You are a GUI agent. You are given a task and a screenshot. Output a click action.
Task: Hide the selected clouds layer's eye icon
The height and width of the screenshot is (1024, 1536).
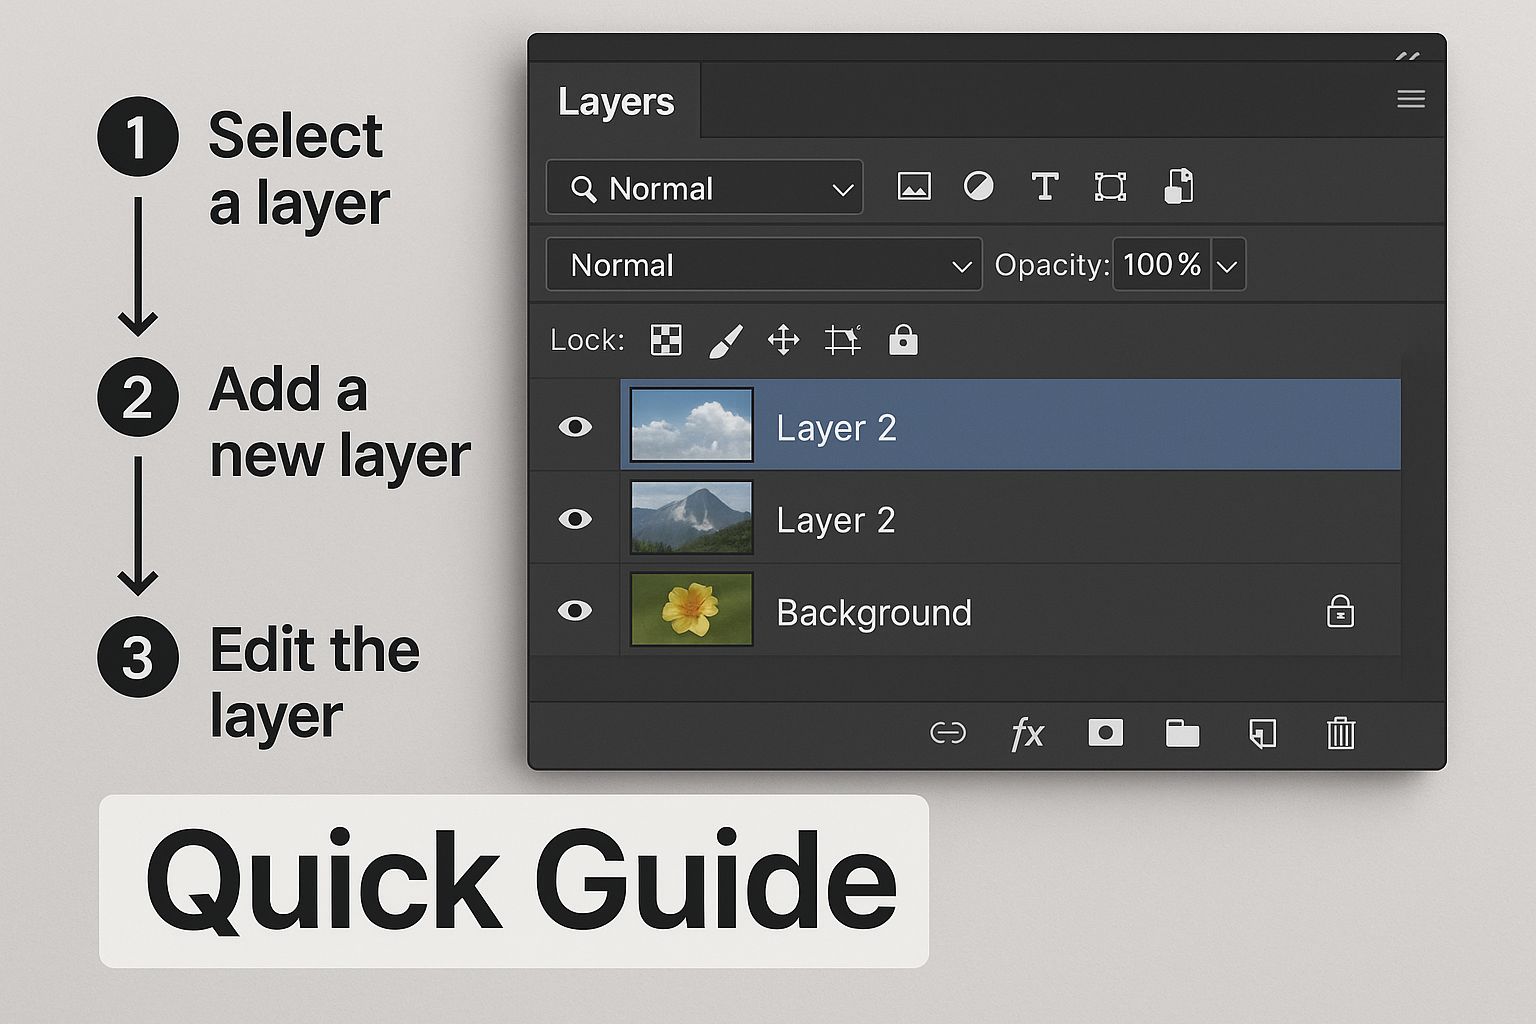click(x=575, y=427)
